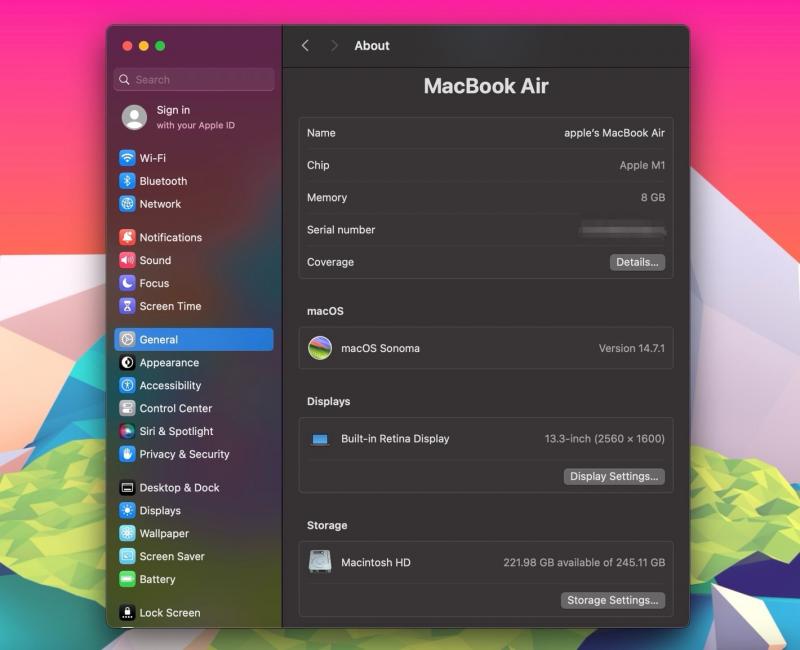The image size is (800, 650).
Task: Click the 13.3-inch (2560 × 1600) value
Action: click(x=605, y=439)
